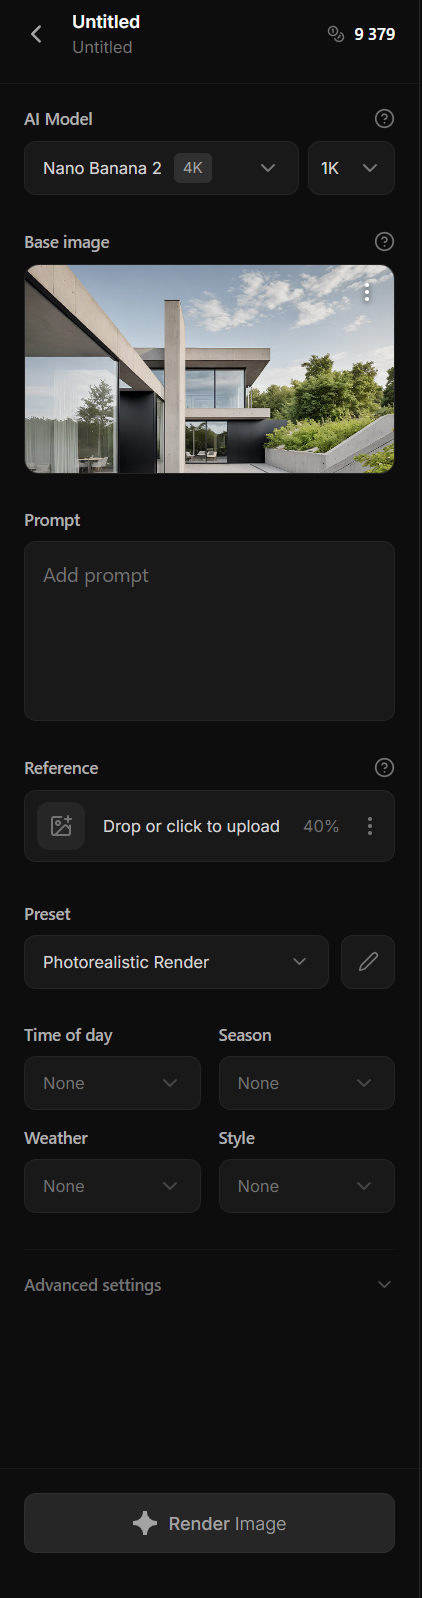The height and width of the screenshot is (1598, 422).
Task: Open reference upload three-dot menu
Action: [370, 826]
